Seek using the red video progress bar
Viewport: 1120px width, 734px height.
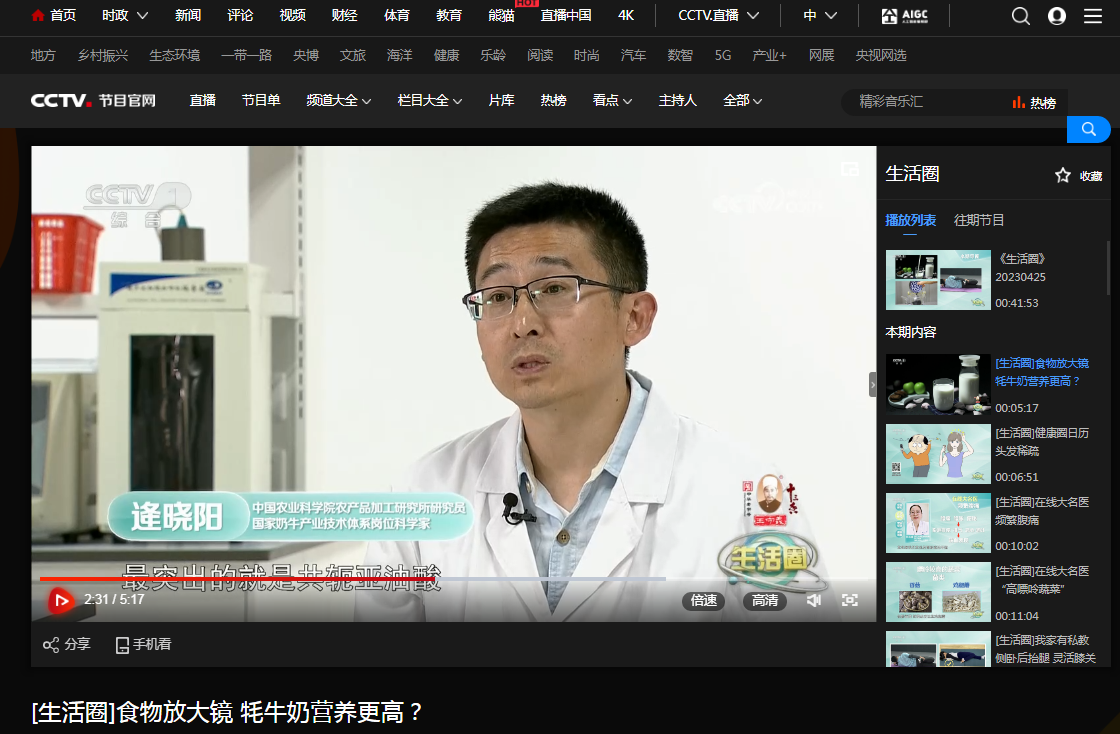tap(237, 578)
